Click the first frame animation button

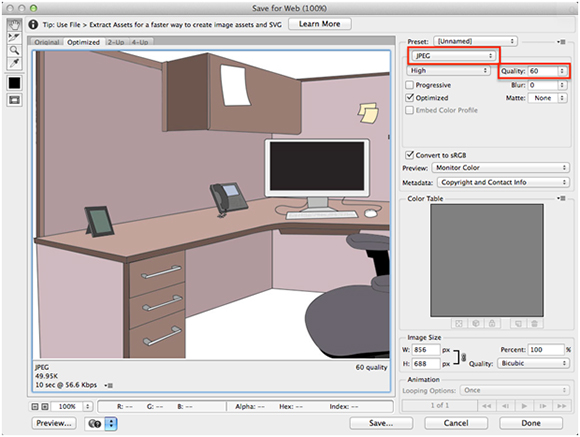486,406
